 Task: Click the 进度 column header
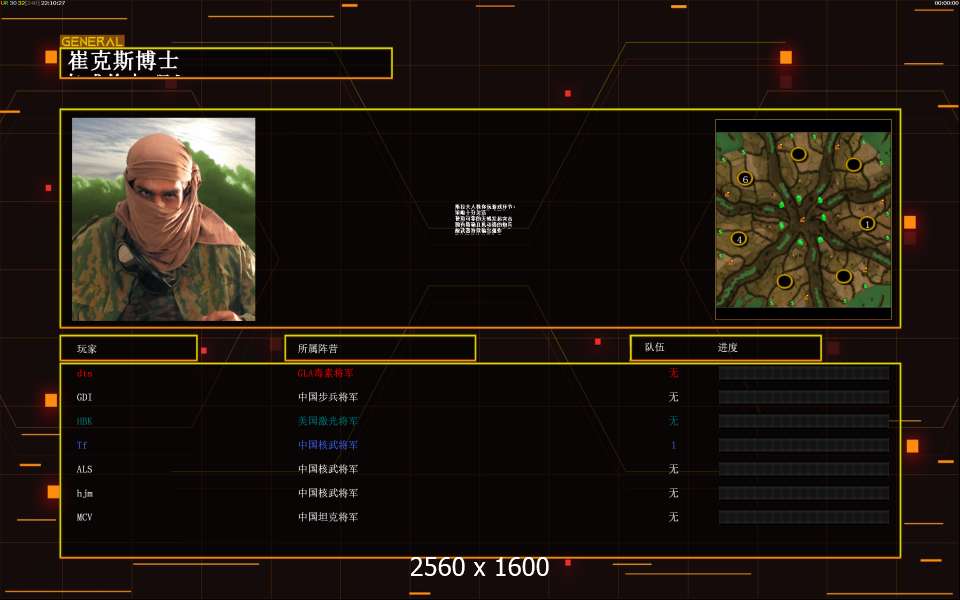tap(727, 347)
